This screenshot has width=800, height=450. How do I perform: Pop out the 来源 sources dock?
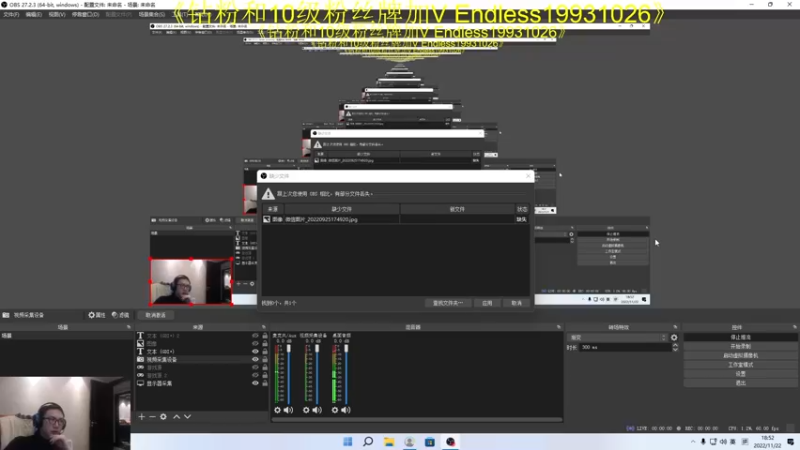click(x=264, y=327)
